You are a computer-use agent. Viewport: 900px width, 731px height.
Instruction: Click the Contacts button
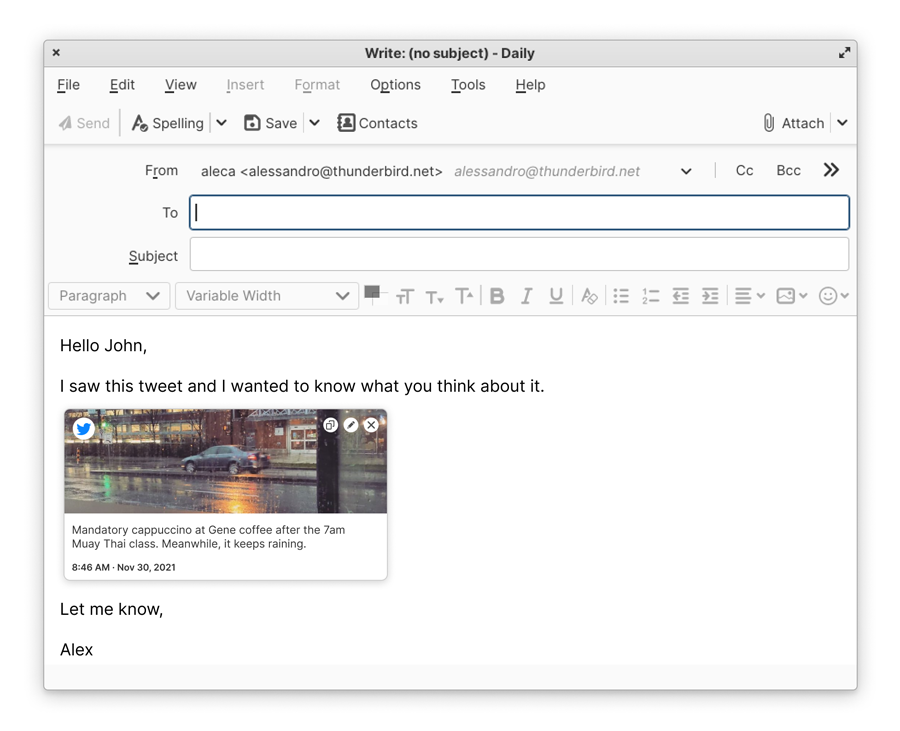377,123
